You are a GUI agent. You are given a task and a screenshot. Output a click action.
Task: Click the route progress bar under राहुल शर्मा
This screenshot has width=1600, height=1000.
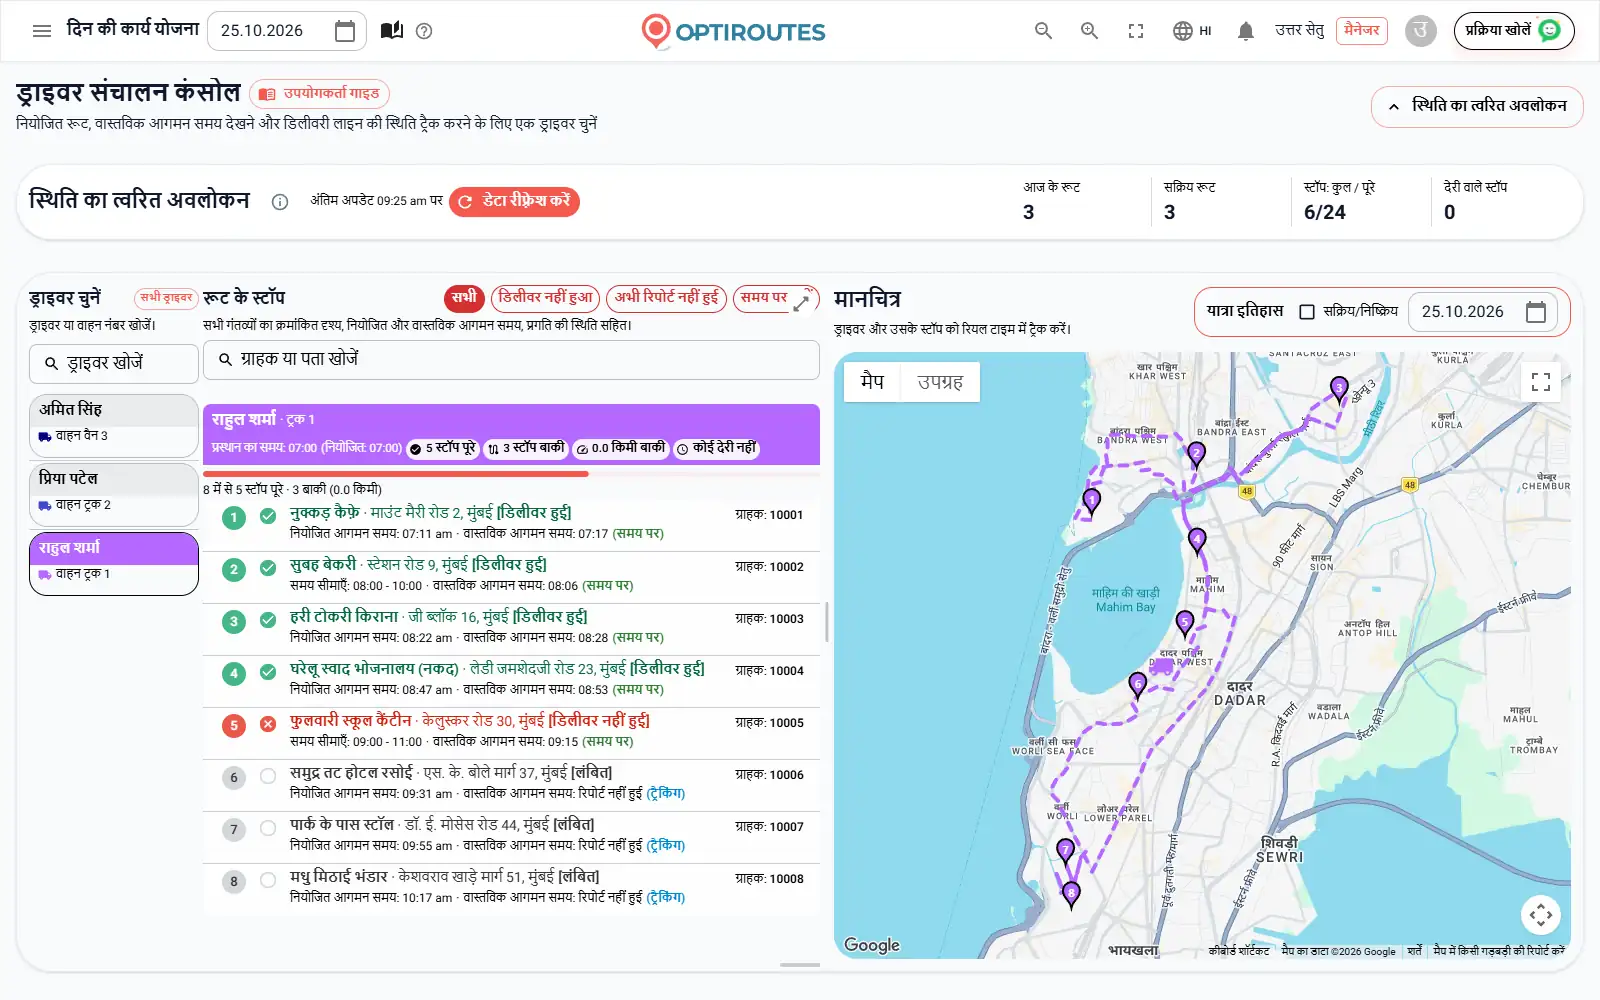coord(511,474)
